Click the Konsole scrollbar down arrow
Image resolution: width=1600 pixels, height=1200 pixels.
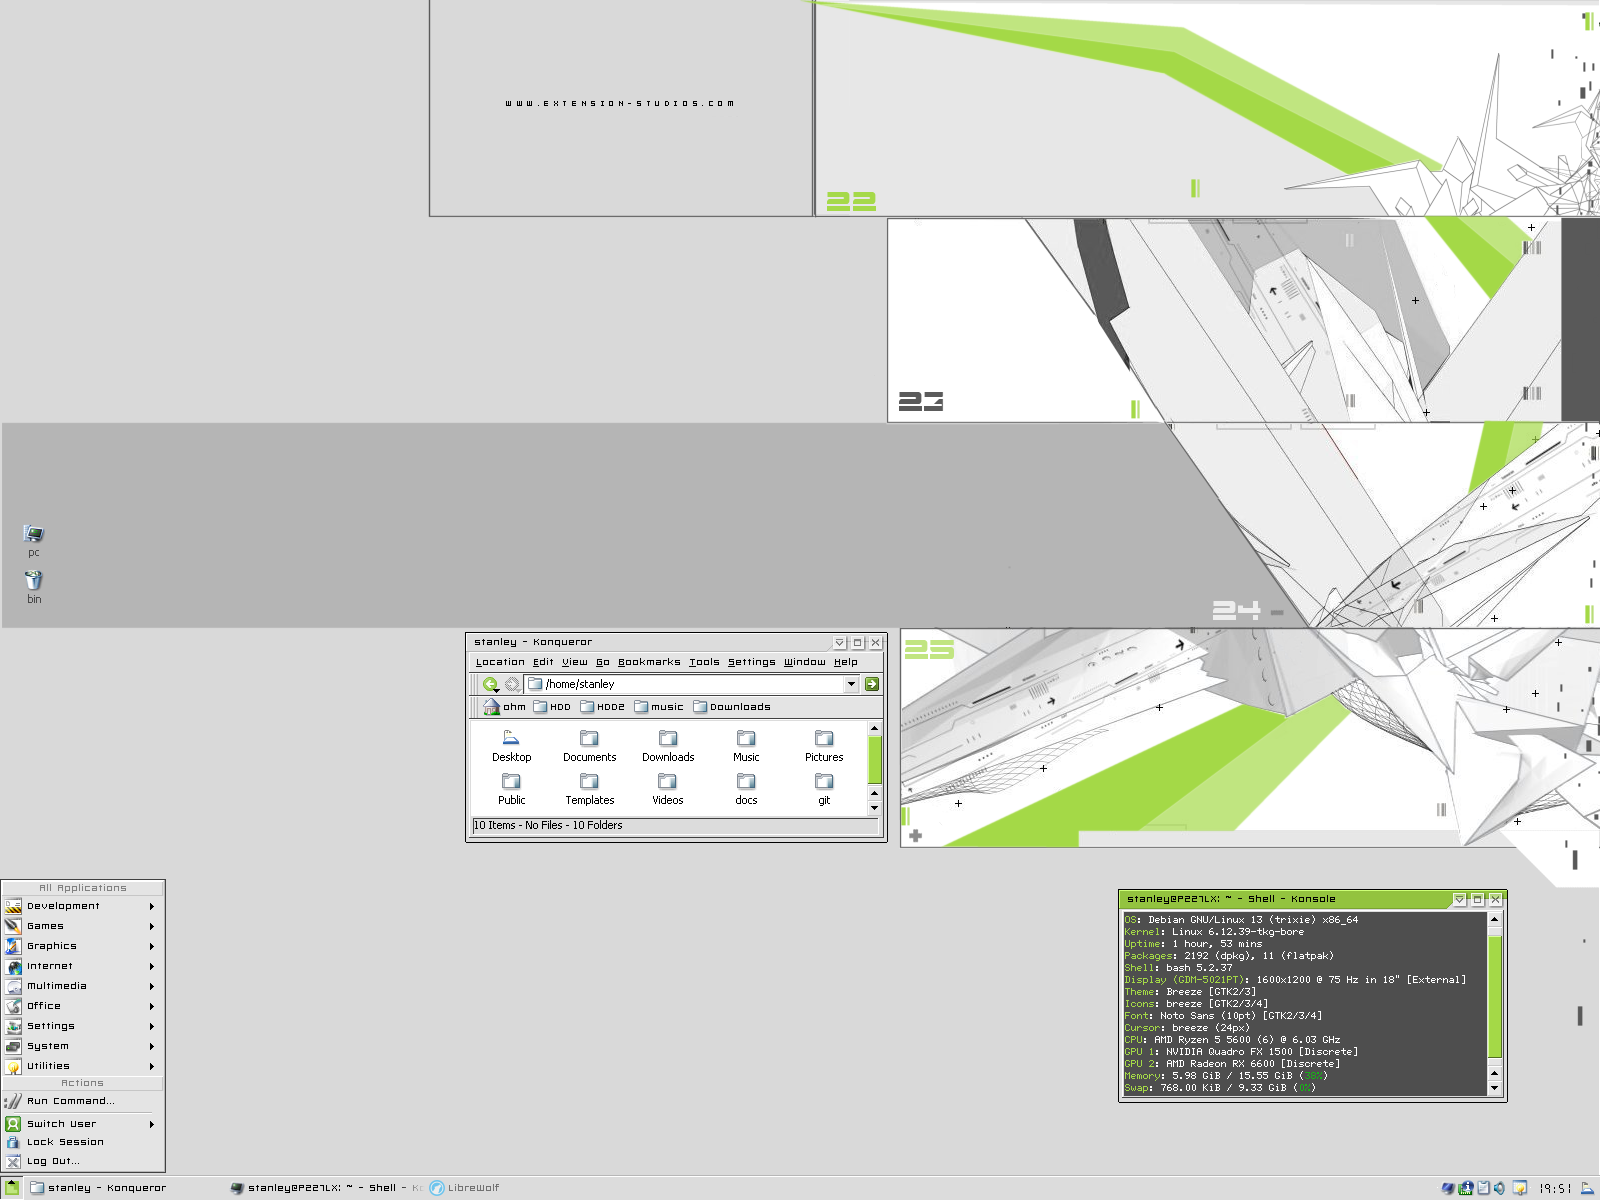click(x=1495, y=1088)
